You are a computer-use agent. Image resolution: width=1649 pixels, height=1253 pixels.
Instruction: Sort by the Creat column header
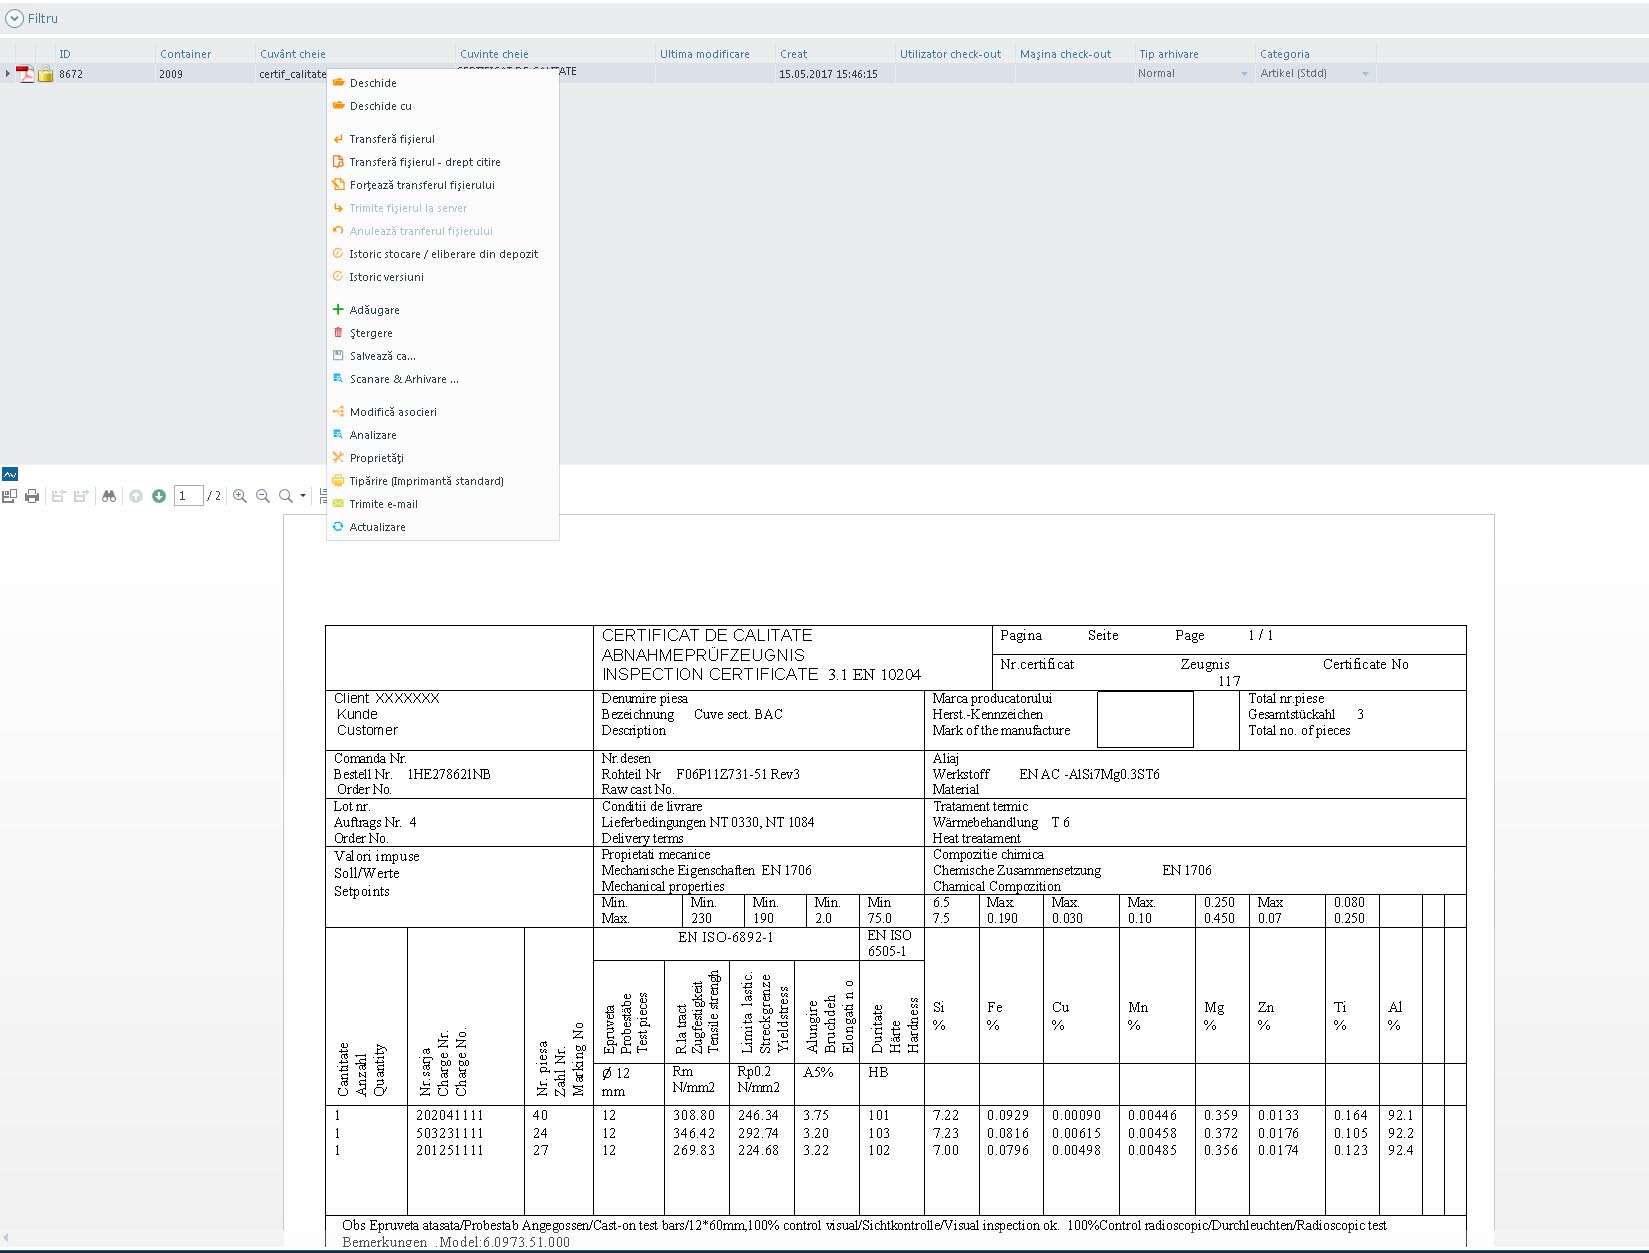click(x=793, y=54)
